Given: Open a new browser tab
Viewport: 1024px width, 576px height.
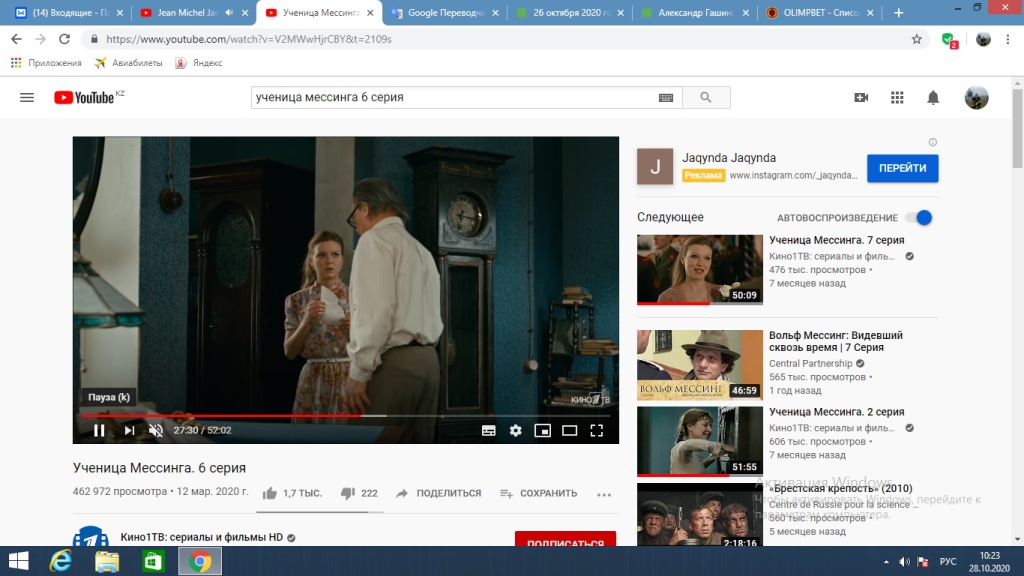Looking at the screenshot, I should tap(899, 12).
